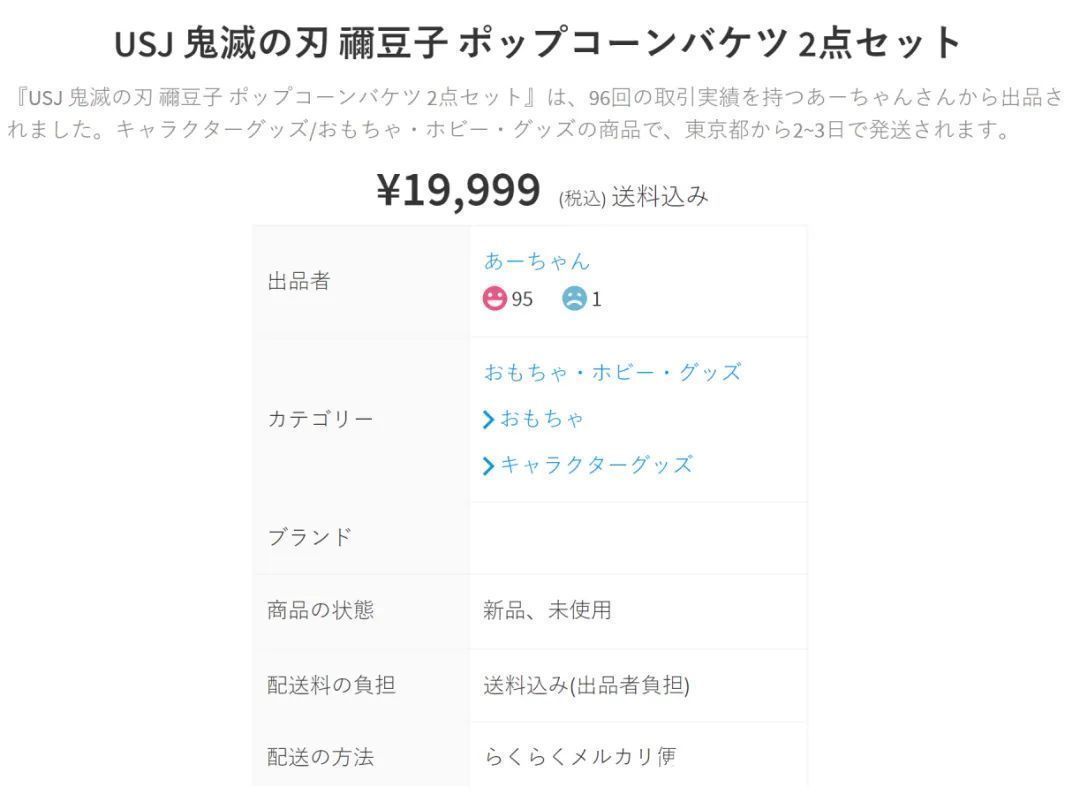Click the 出品者 row label
Viewport: 1080px width, 810px height.
298,281
